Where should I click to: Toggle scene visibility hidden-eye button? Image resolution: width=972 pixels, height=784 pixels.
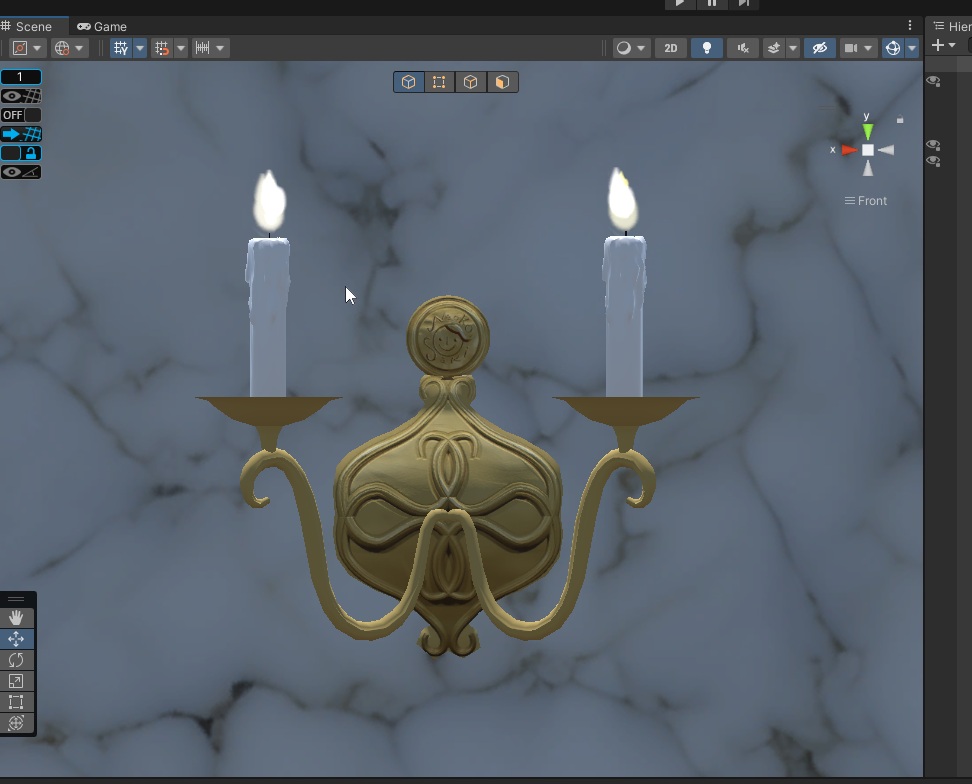point(819,48)
